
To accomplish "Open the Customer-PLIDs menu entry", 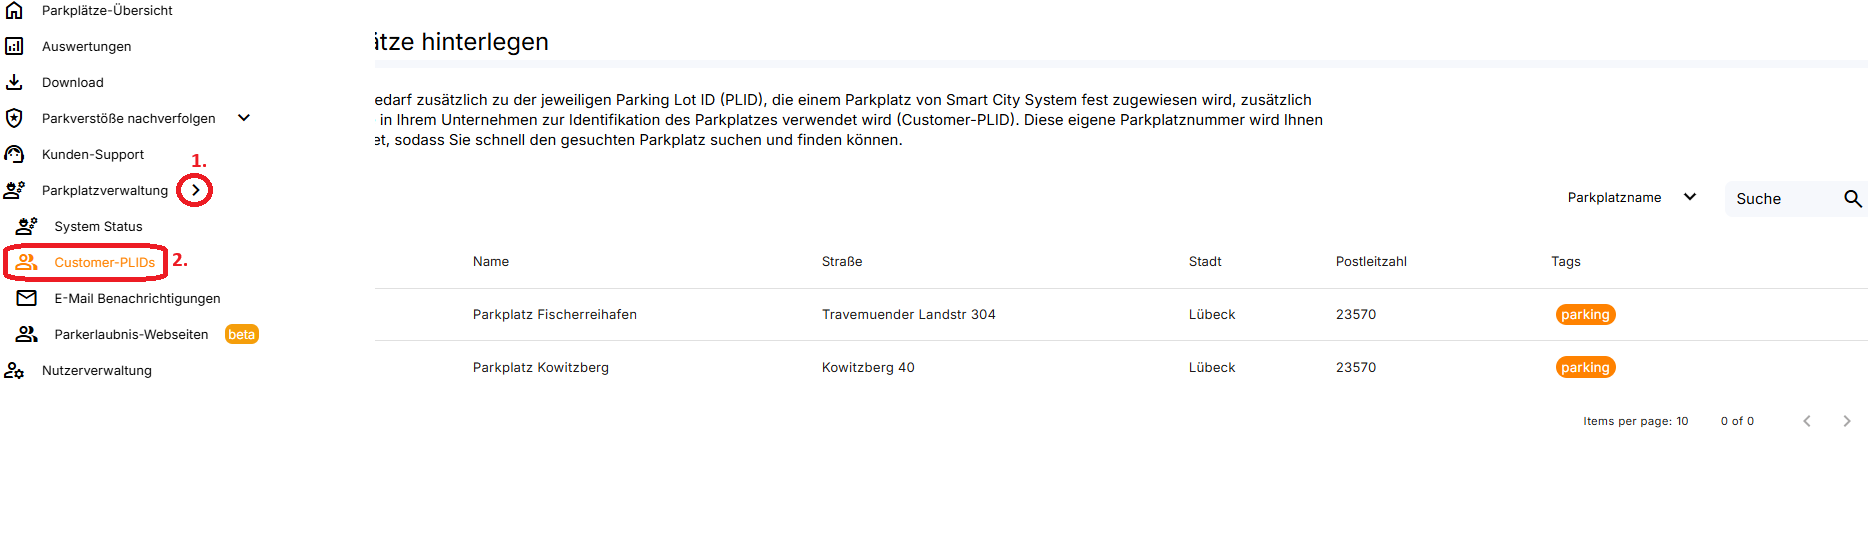I will [x=104, y=262].
